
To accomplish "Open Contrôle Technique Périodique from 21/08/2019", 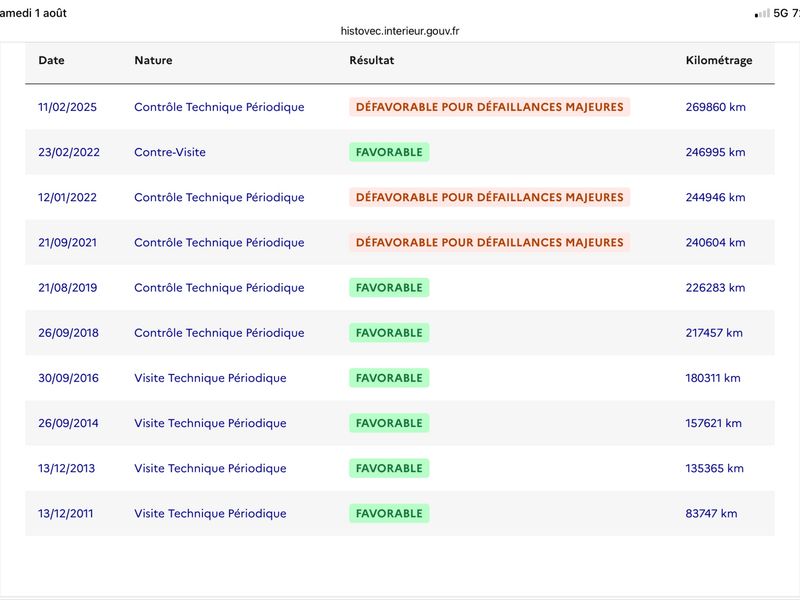I will (x=219, y=288).
